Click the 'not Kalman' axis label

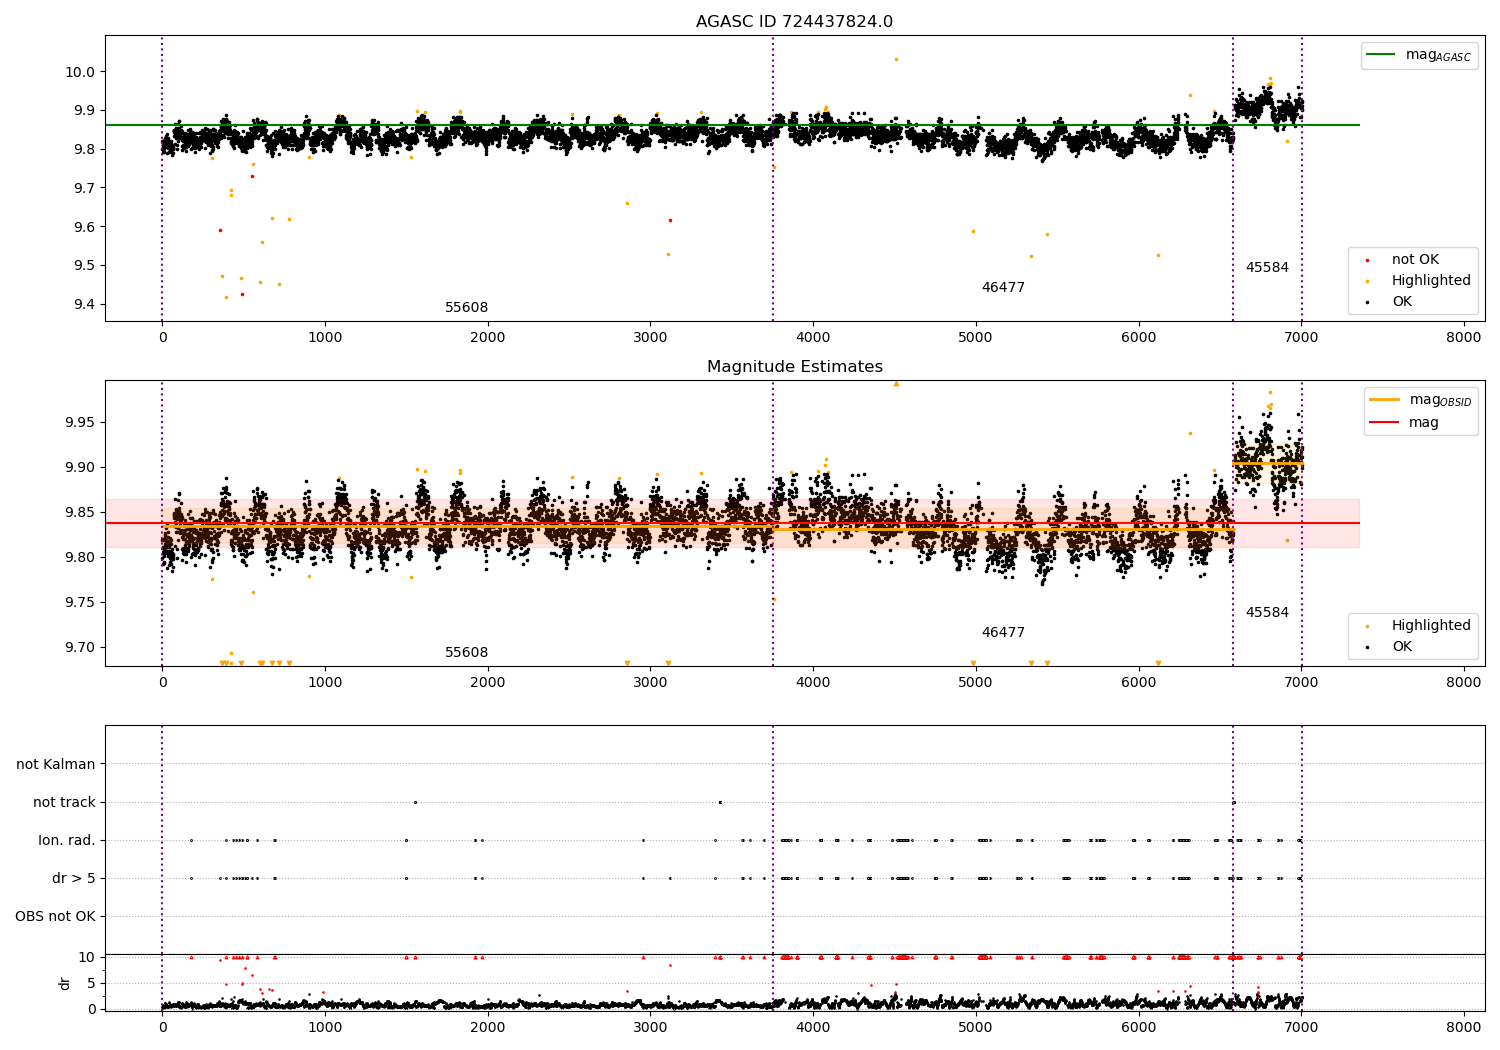[x=56, y=764]
